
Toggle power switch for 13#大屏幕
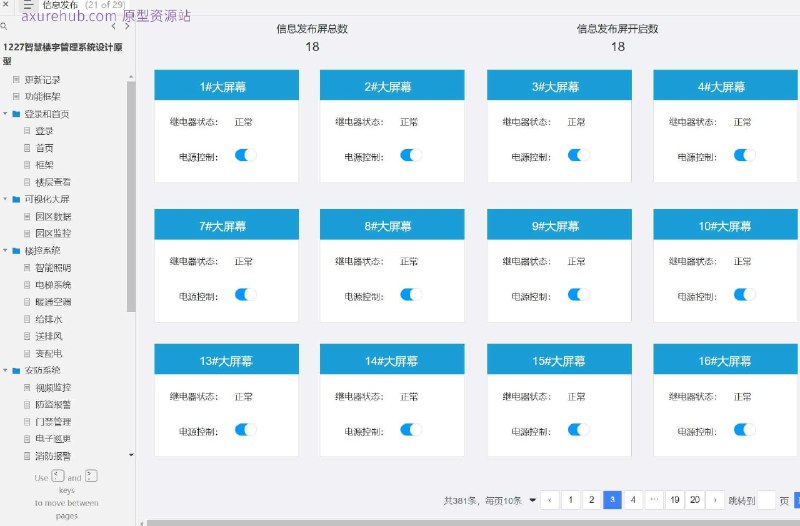[245, 430]
